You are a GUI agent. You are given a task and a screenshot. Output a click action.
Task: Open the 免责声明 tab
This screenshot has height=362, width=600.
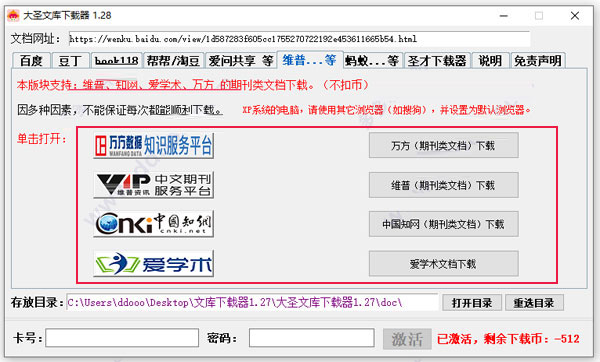(538, 61)
